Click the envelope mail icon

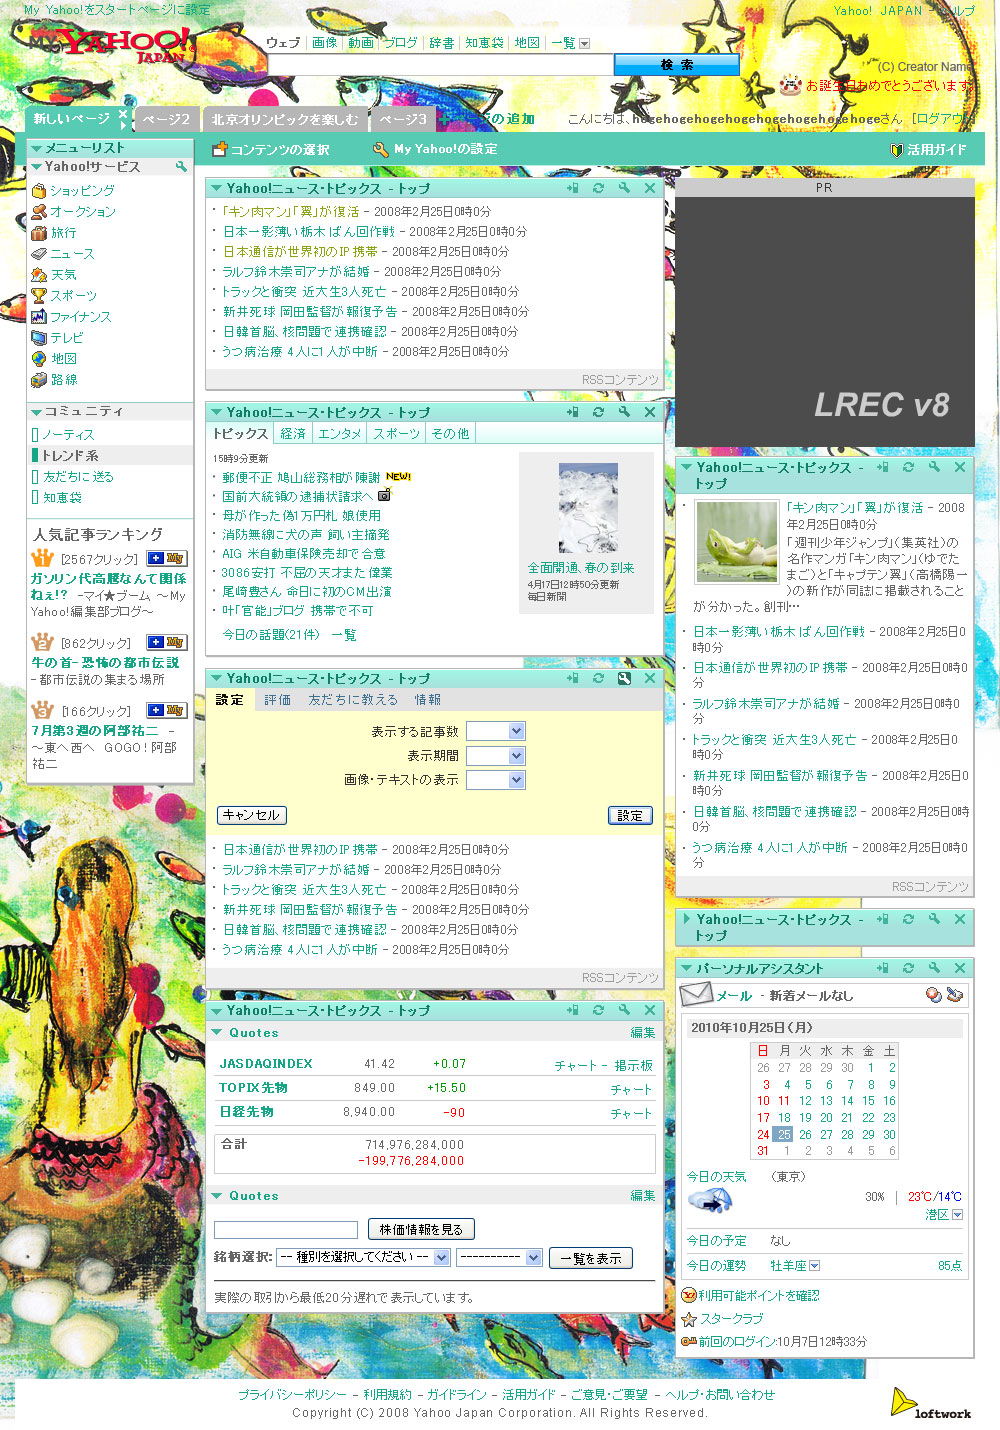(695, 994)
